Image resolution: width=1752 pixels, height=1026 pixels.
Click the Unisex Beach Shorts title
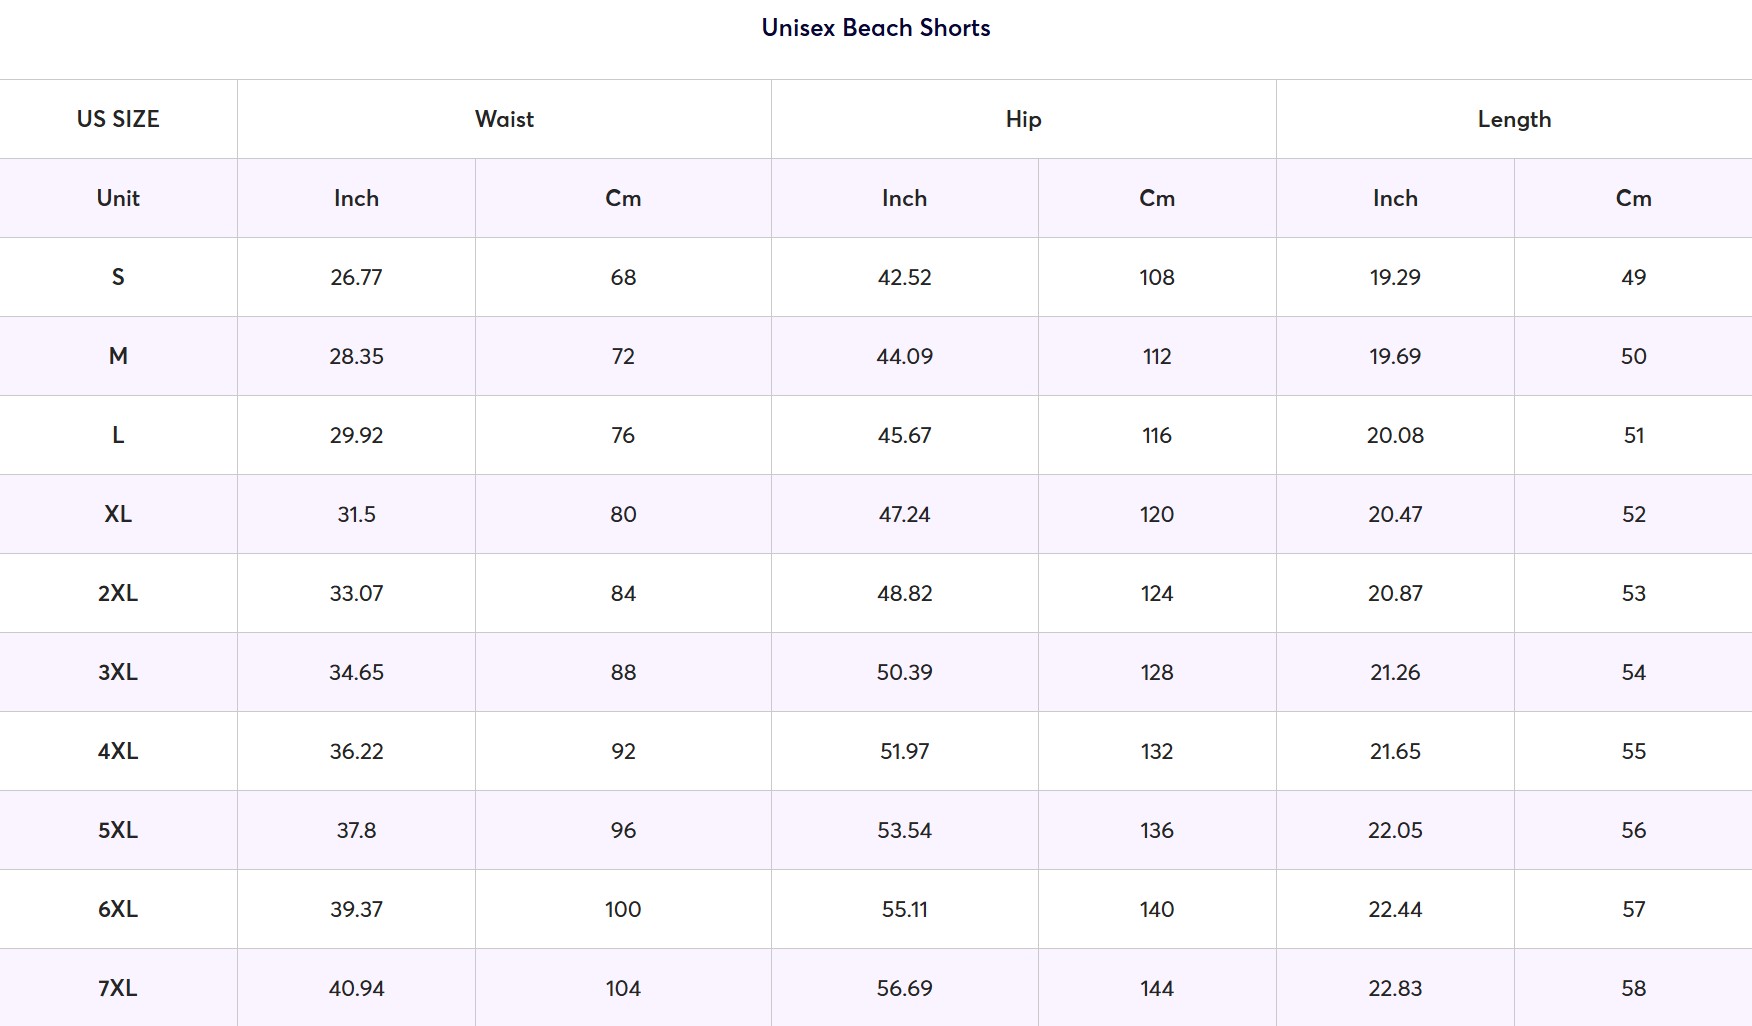pyautogui.click(x=875, y=28)
